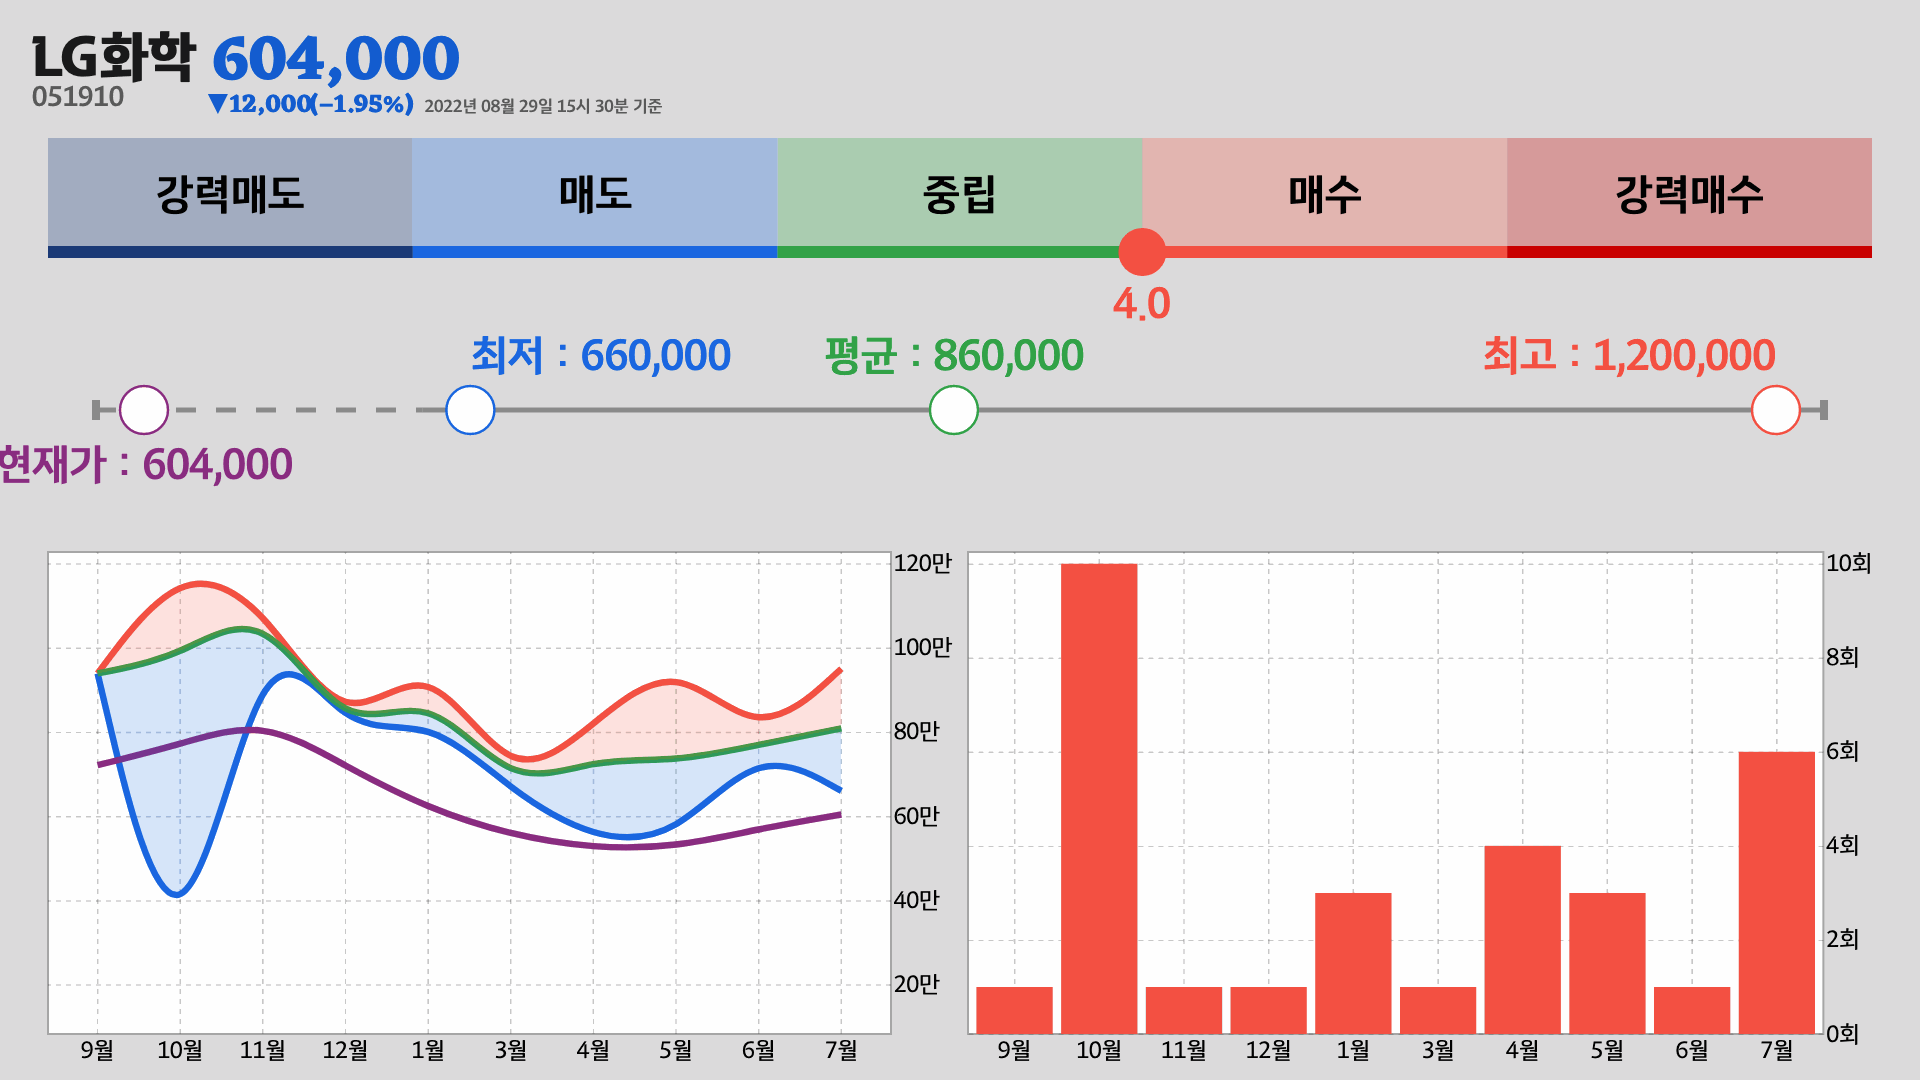Click the 4회 axis label on bar chart
1920x1080 pixels.
tap(1843, 845)
